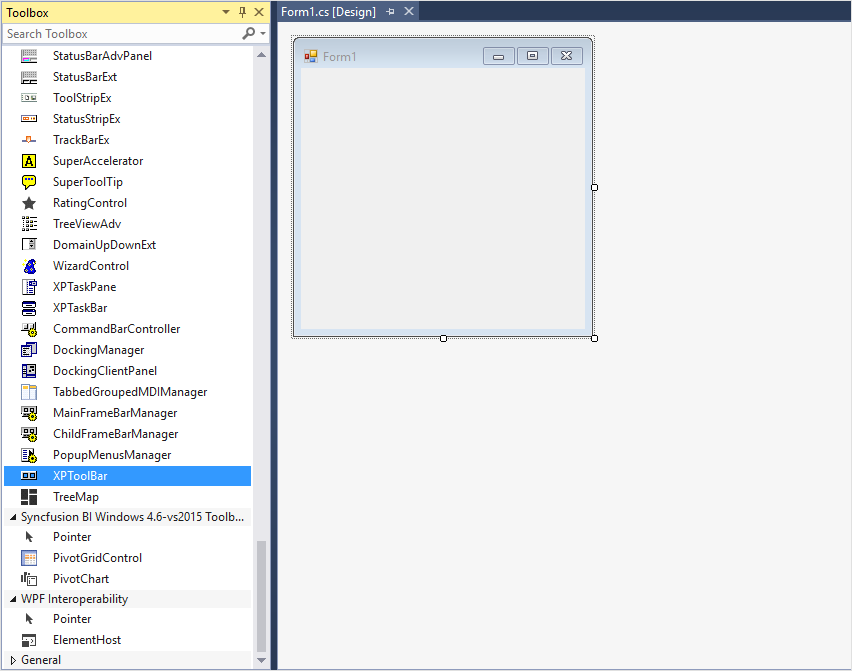Click the TrackBarEx slider icon
This screenshot has width=852, height=671.
tap(29, 140)
